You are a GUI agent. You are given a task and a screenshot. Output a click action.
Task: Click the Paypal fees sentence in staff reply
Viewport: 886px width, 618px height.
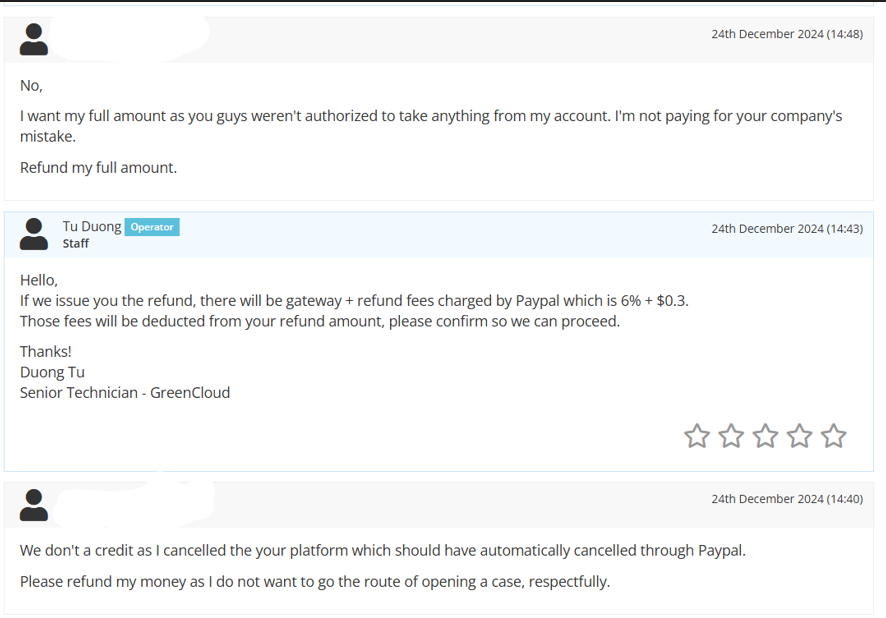pos(354,301)
